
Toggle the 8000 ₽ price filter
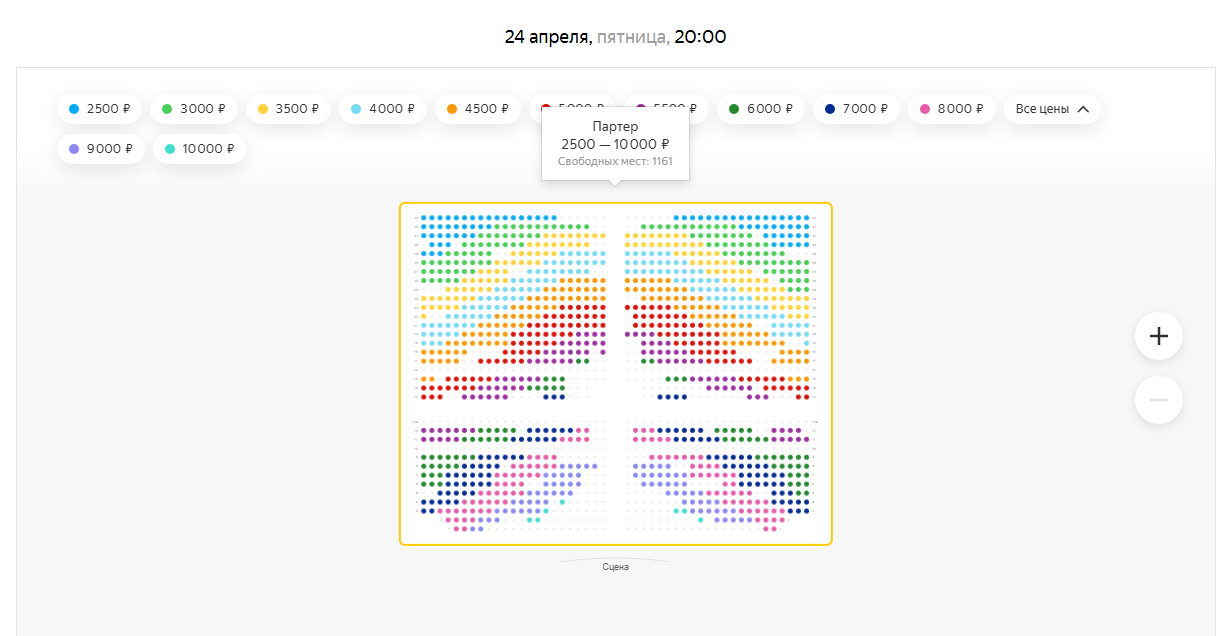point(951,109)
